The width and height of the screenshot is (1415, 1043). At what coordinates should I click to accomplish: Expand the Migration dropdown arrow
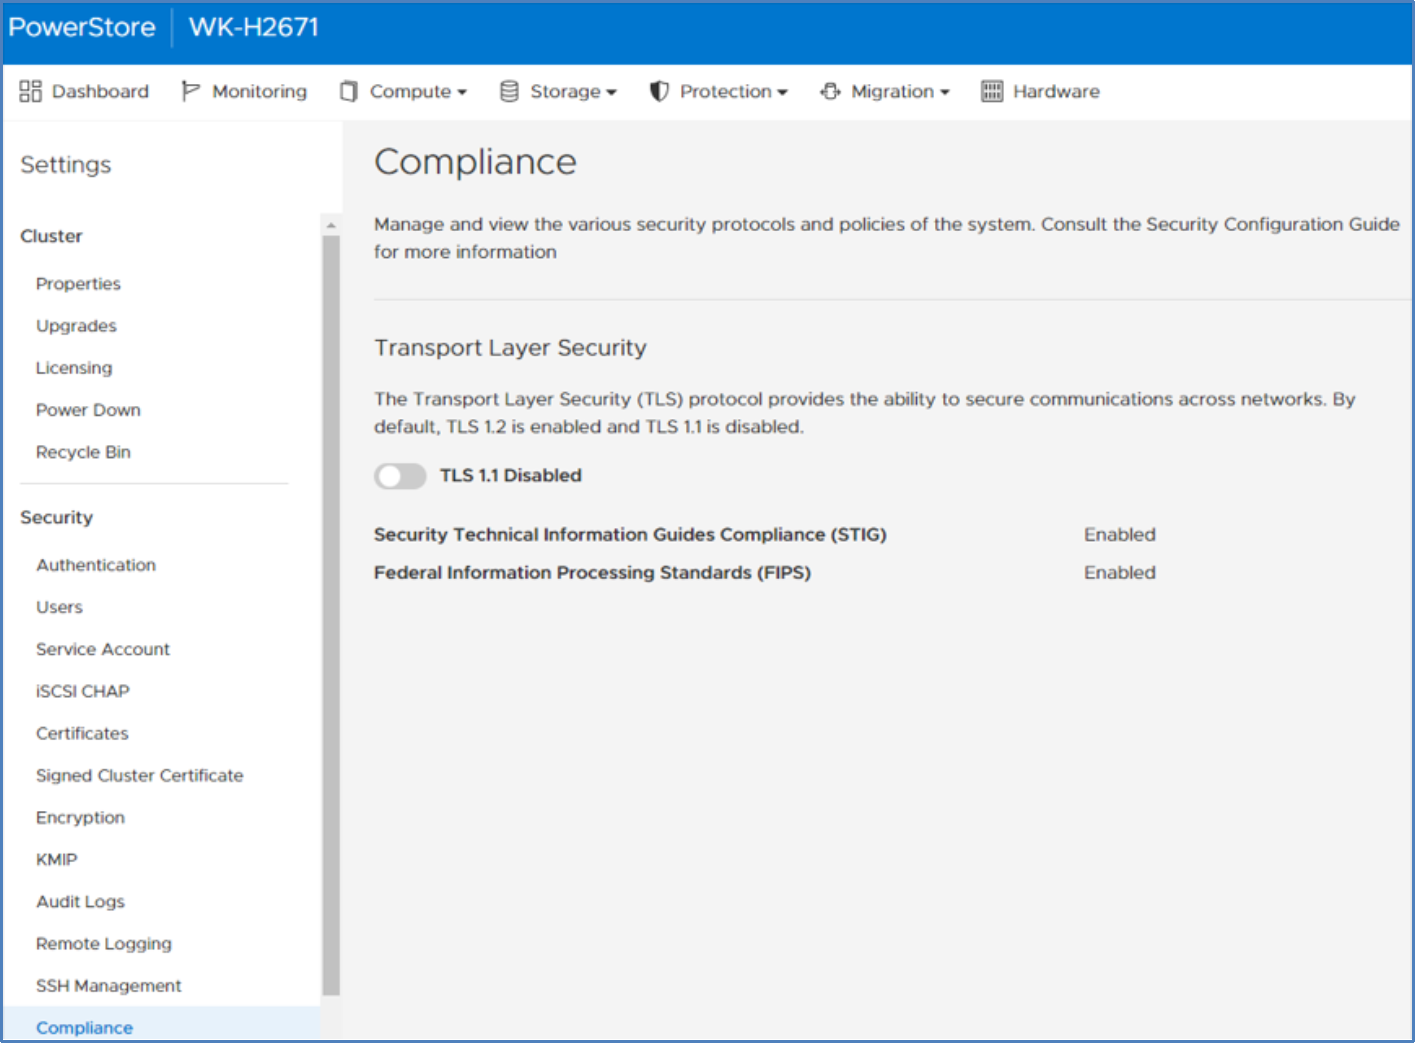(x=944, y=92)
